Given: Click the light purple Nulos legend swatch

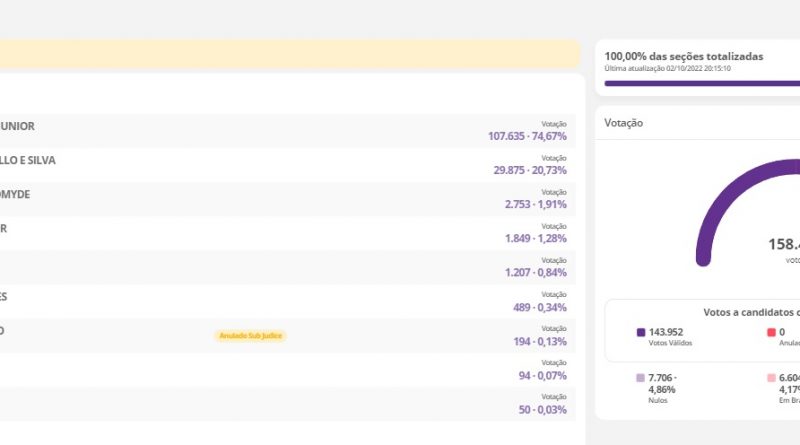Looking at the screenshot, I should coord(641,378).
